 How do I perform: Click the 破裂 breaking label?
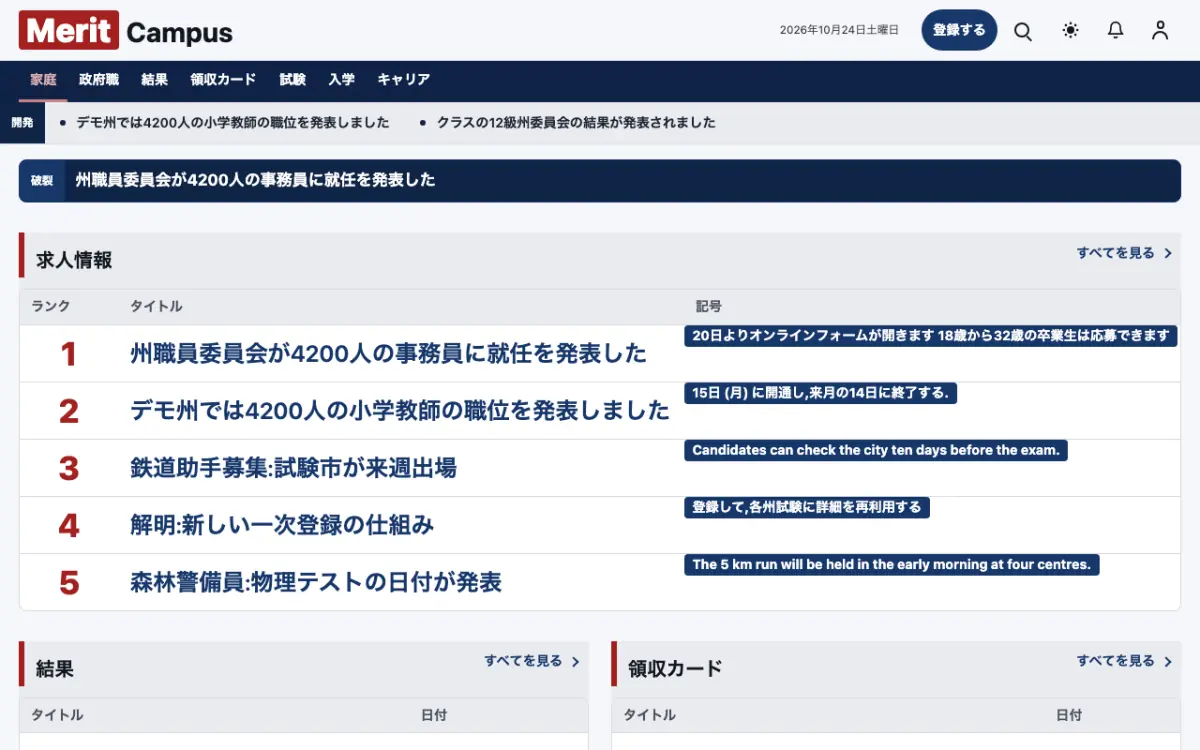tap(42, 181)
